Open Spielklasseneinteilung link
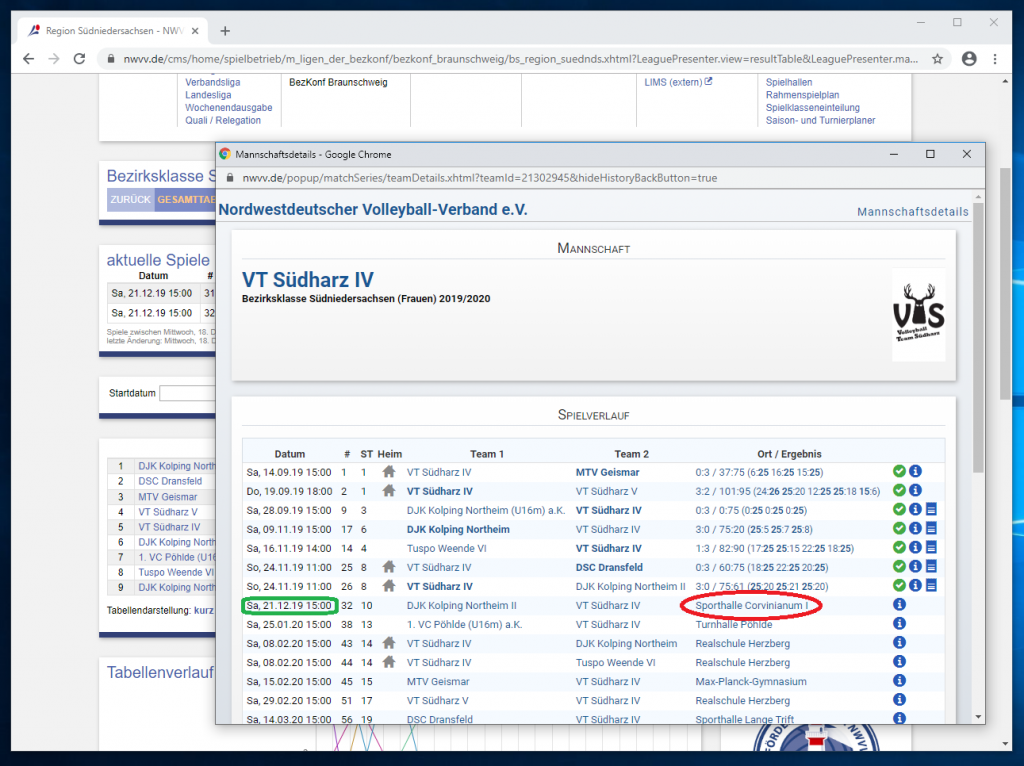This screenshot has width=1024, height=766. [x=812, y=108]
